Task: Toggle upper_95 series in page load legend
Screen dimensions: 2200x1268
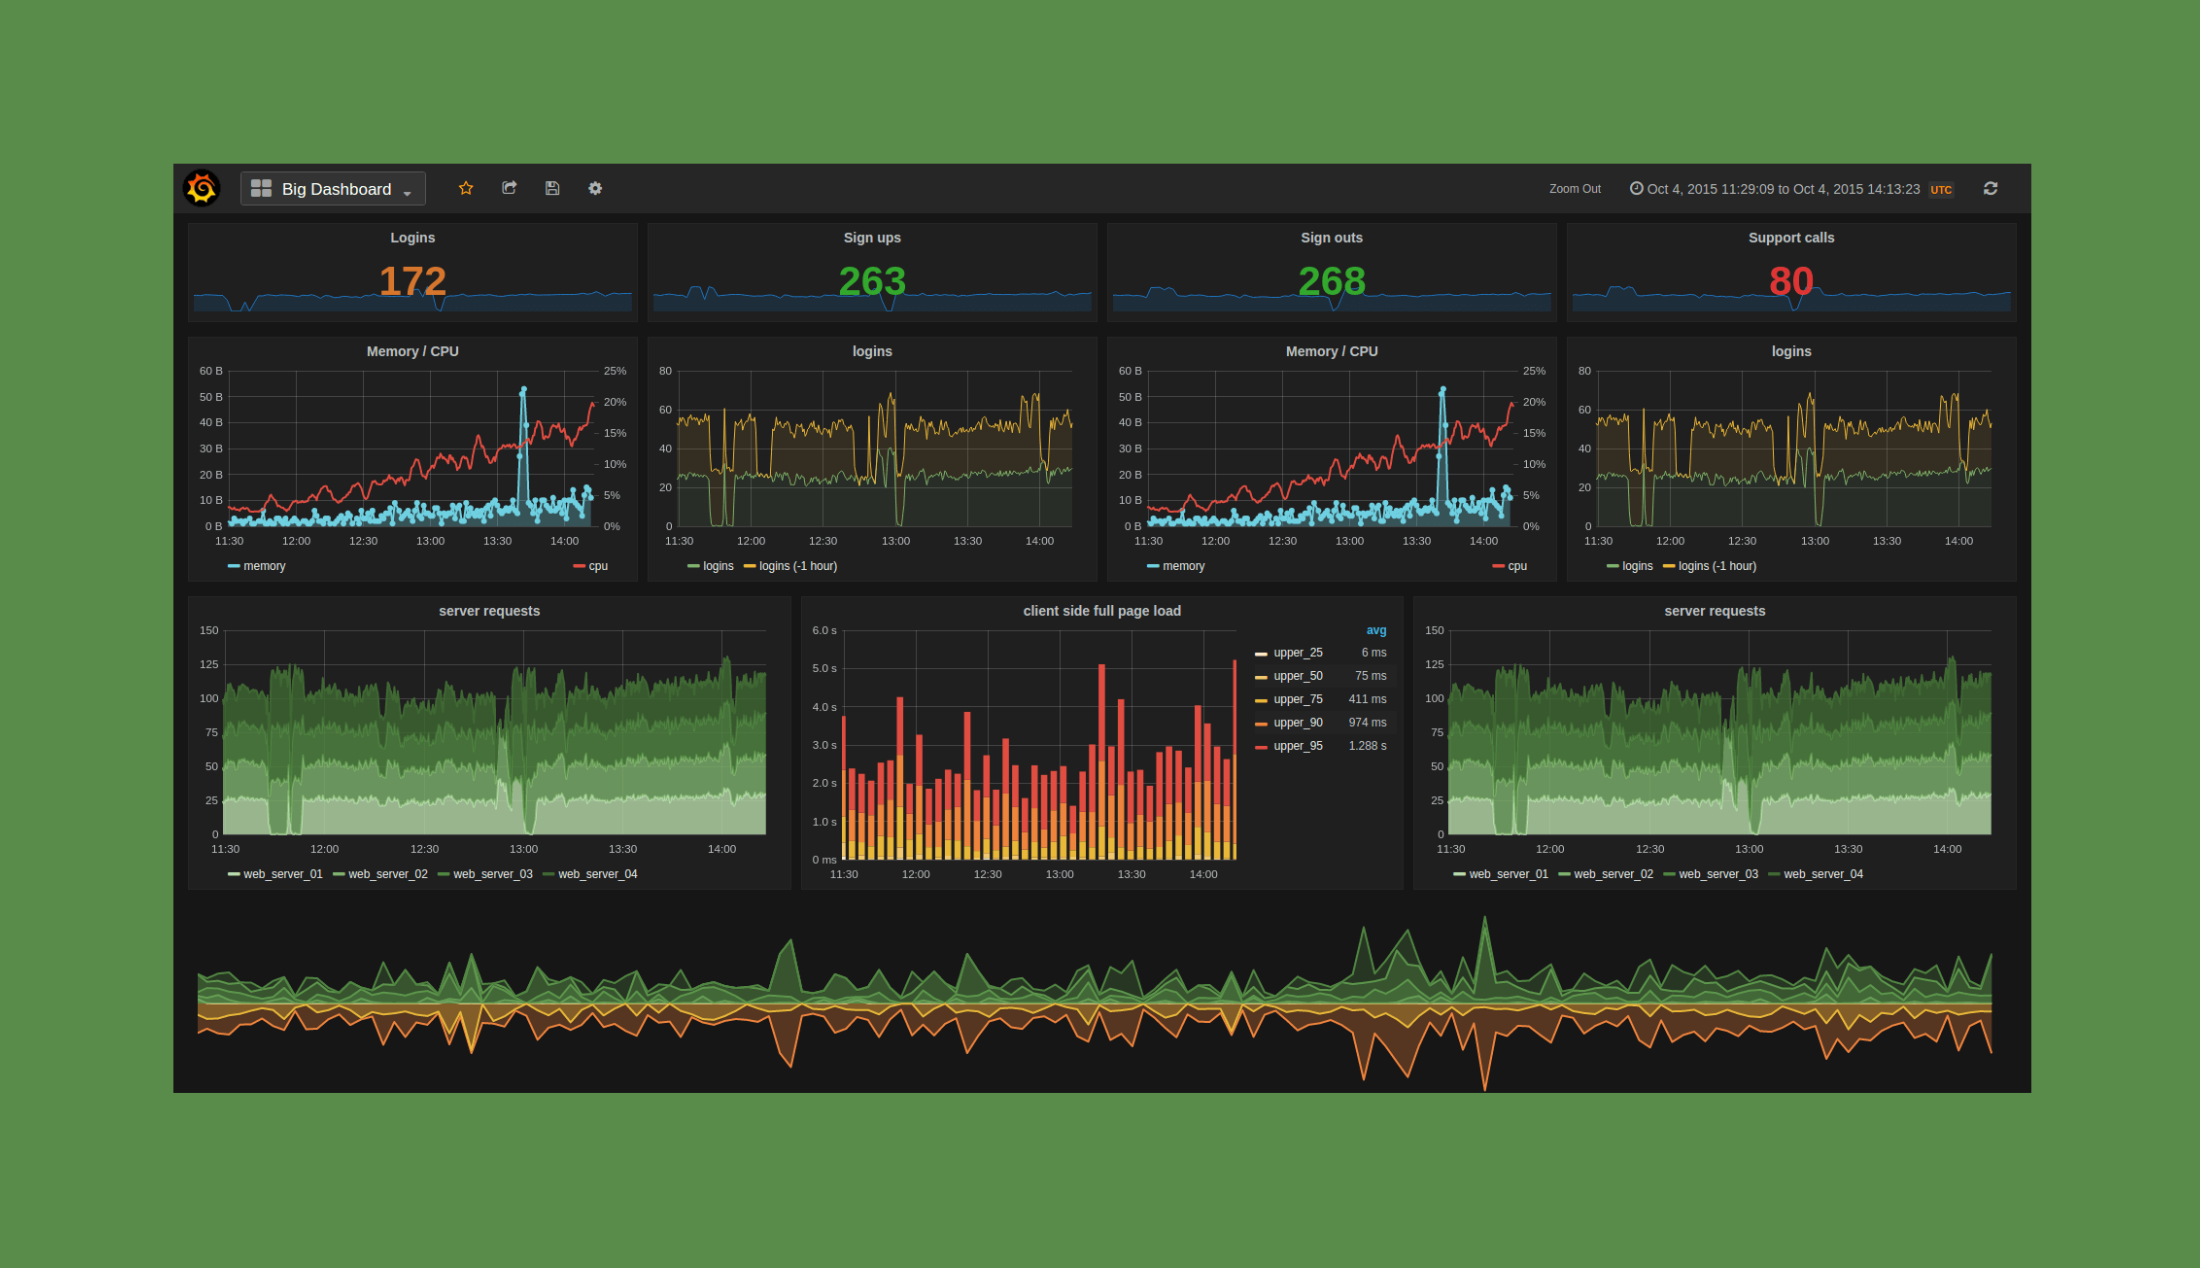Action: coord(1289,746)
